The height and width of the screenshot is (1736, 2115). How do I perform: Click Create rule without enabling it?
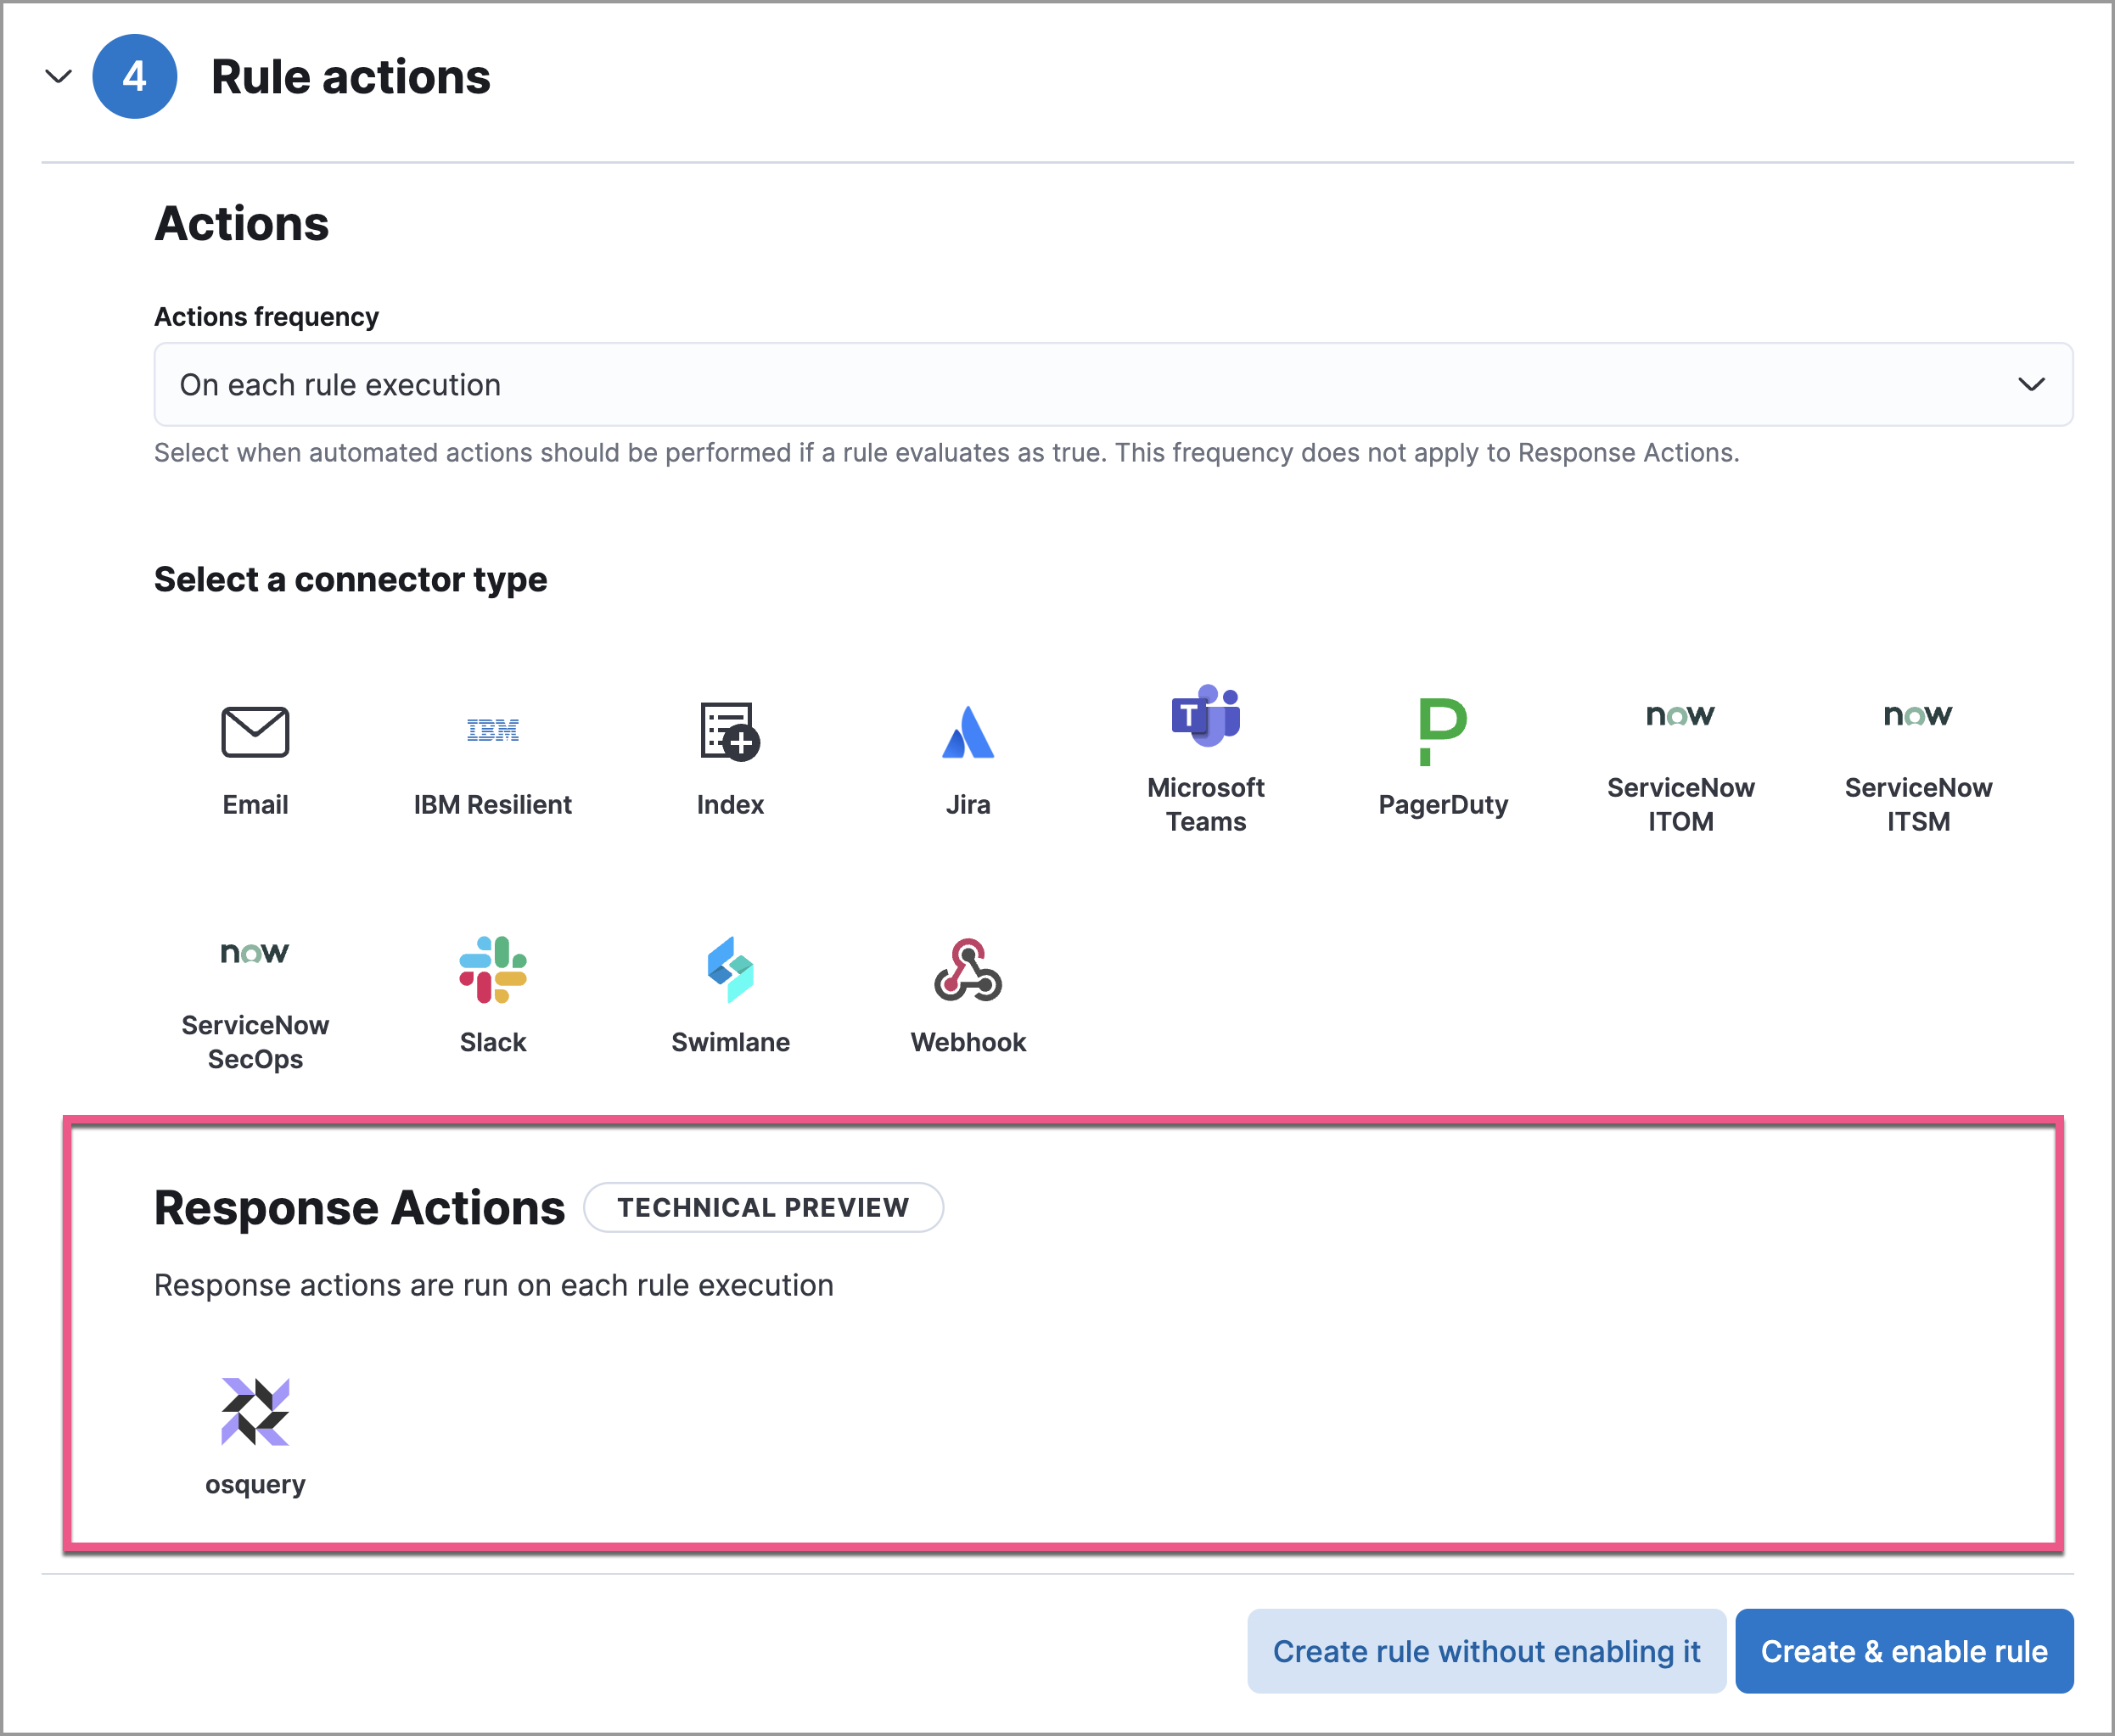click(x=1486, y=1651)
